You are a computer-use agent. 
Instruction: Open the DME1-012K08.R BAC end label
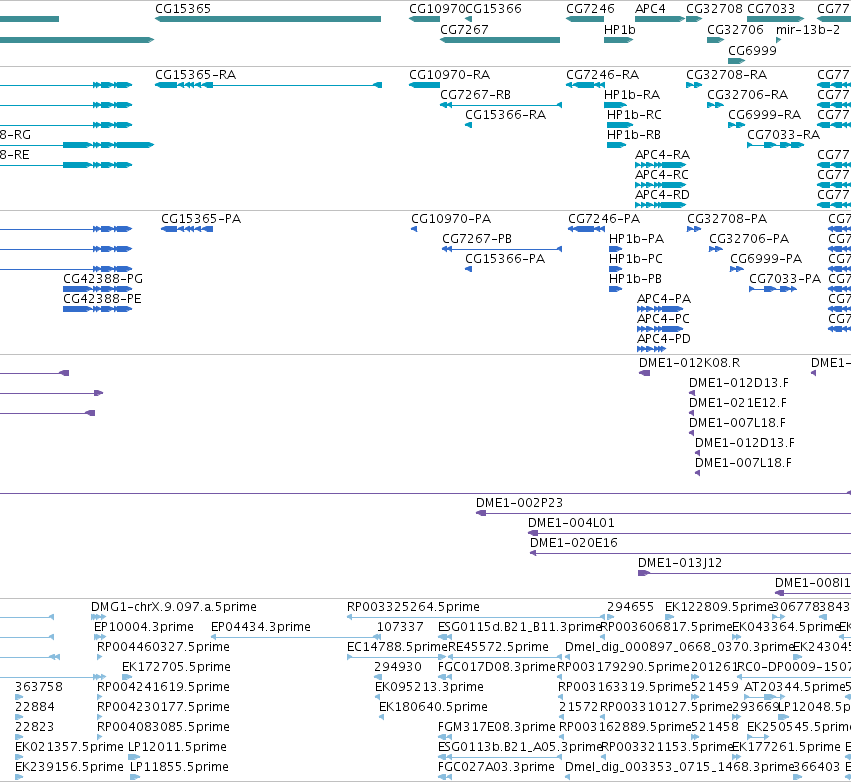click(689, 364)
